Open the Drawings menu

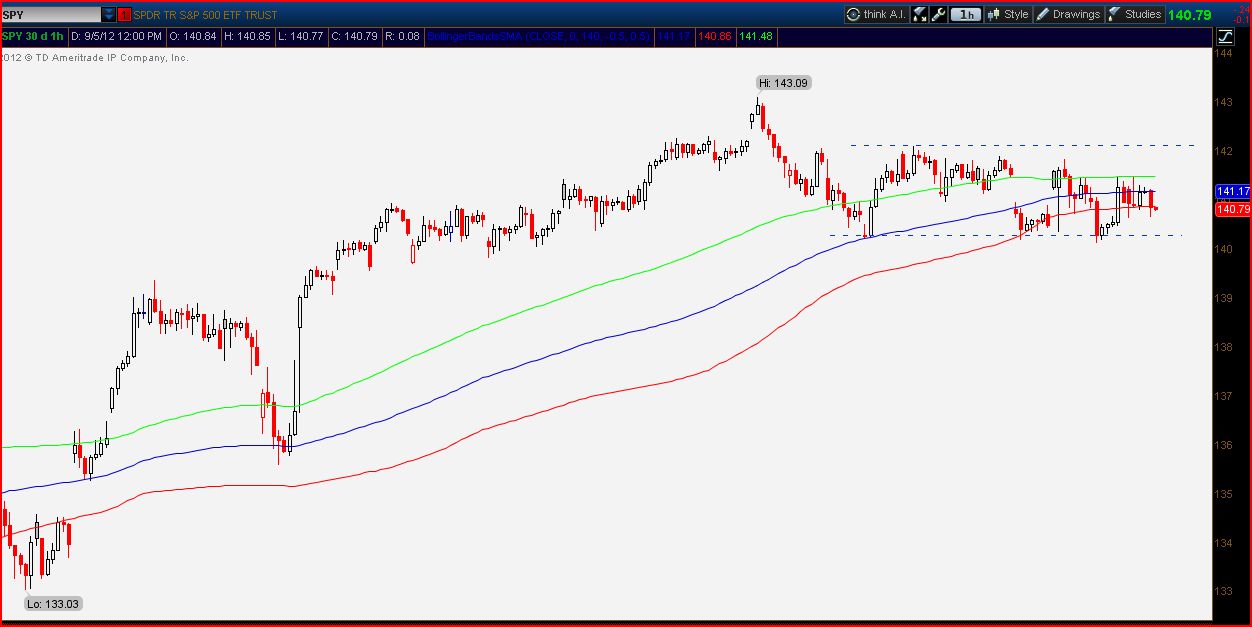1068,14
